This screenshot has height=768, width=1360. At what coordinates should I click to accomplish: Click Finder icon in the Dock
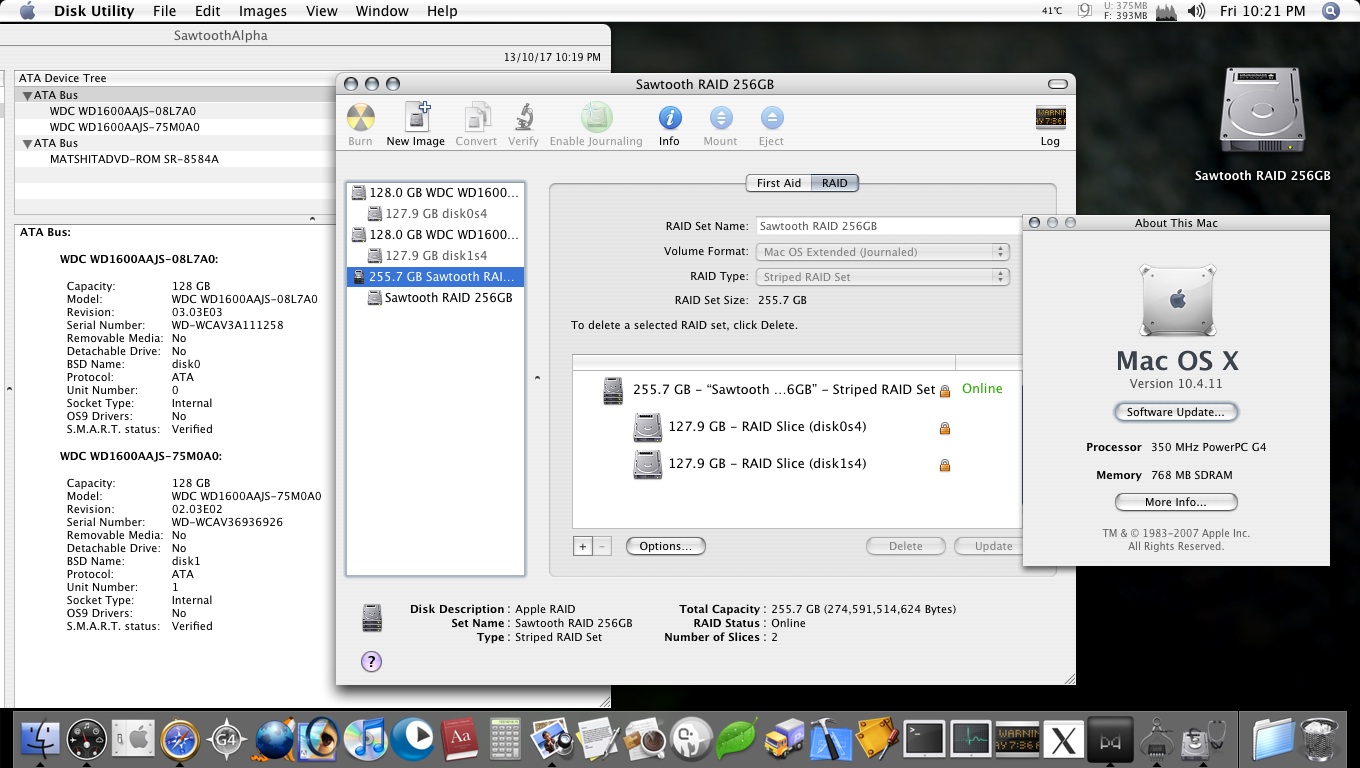(40, 740)
